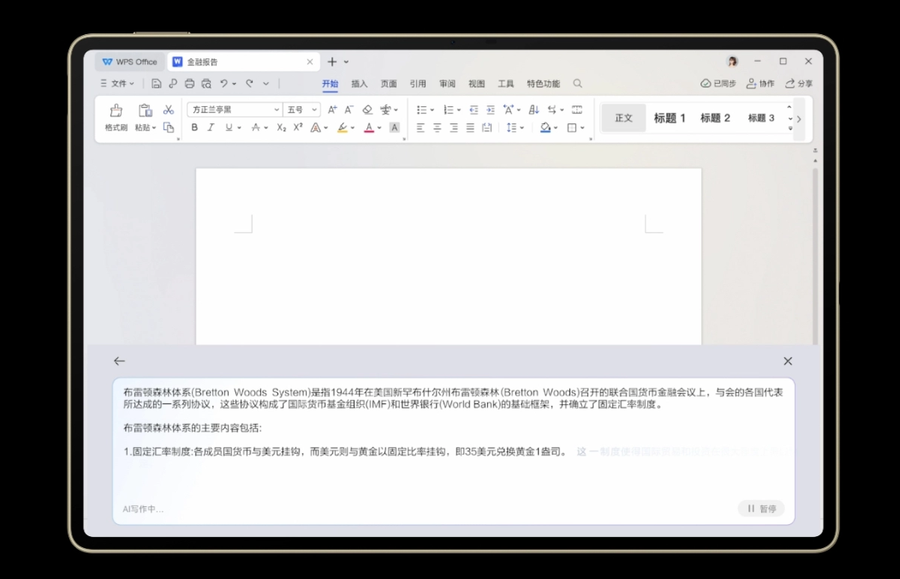Click the text highlight color button
The image size is (900, 579).
(342, 127)
